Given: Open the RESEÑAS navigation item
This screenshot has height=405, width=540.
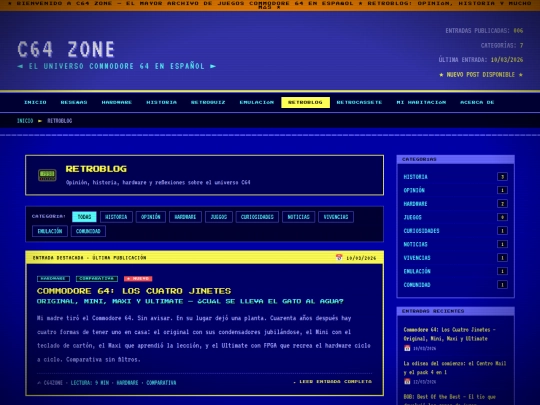Looking at the screenshot, I should point(74,102).
